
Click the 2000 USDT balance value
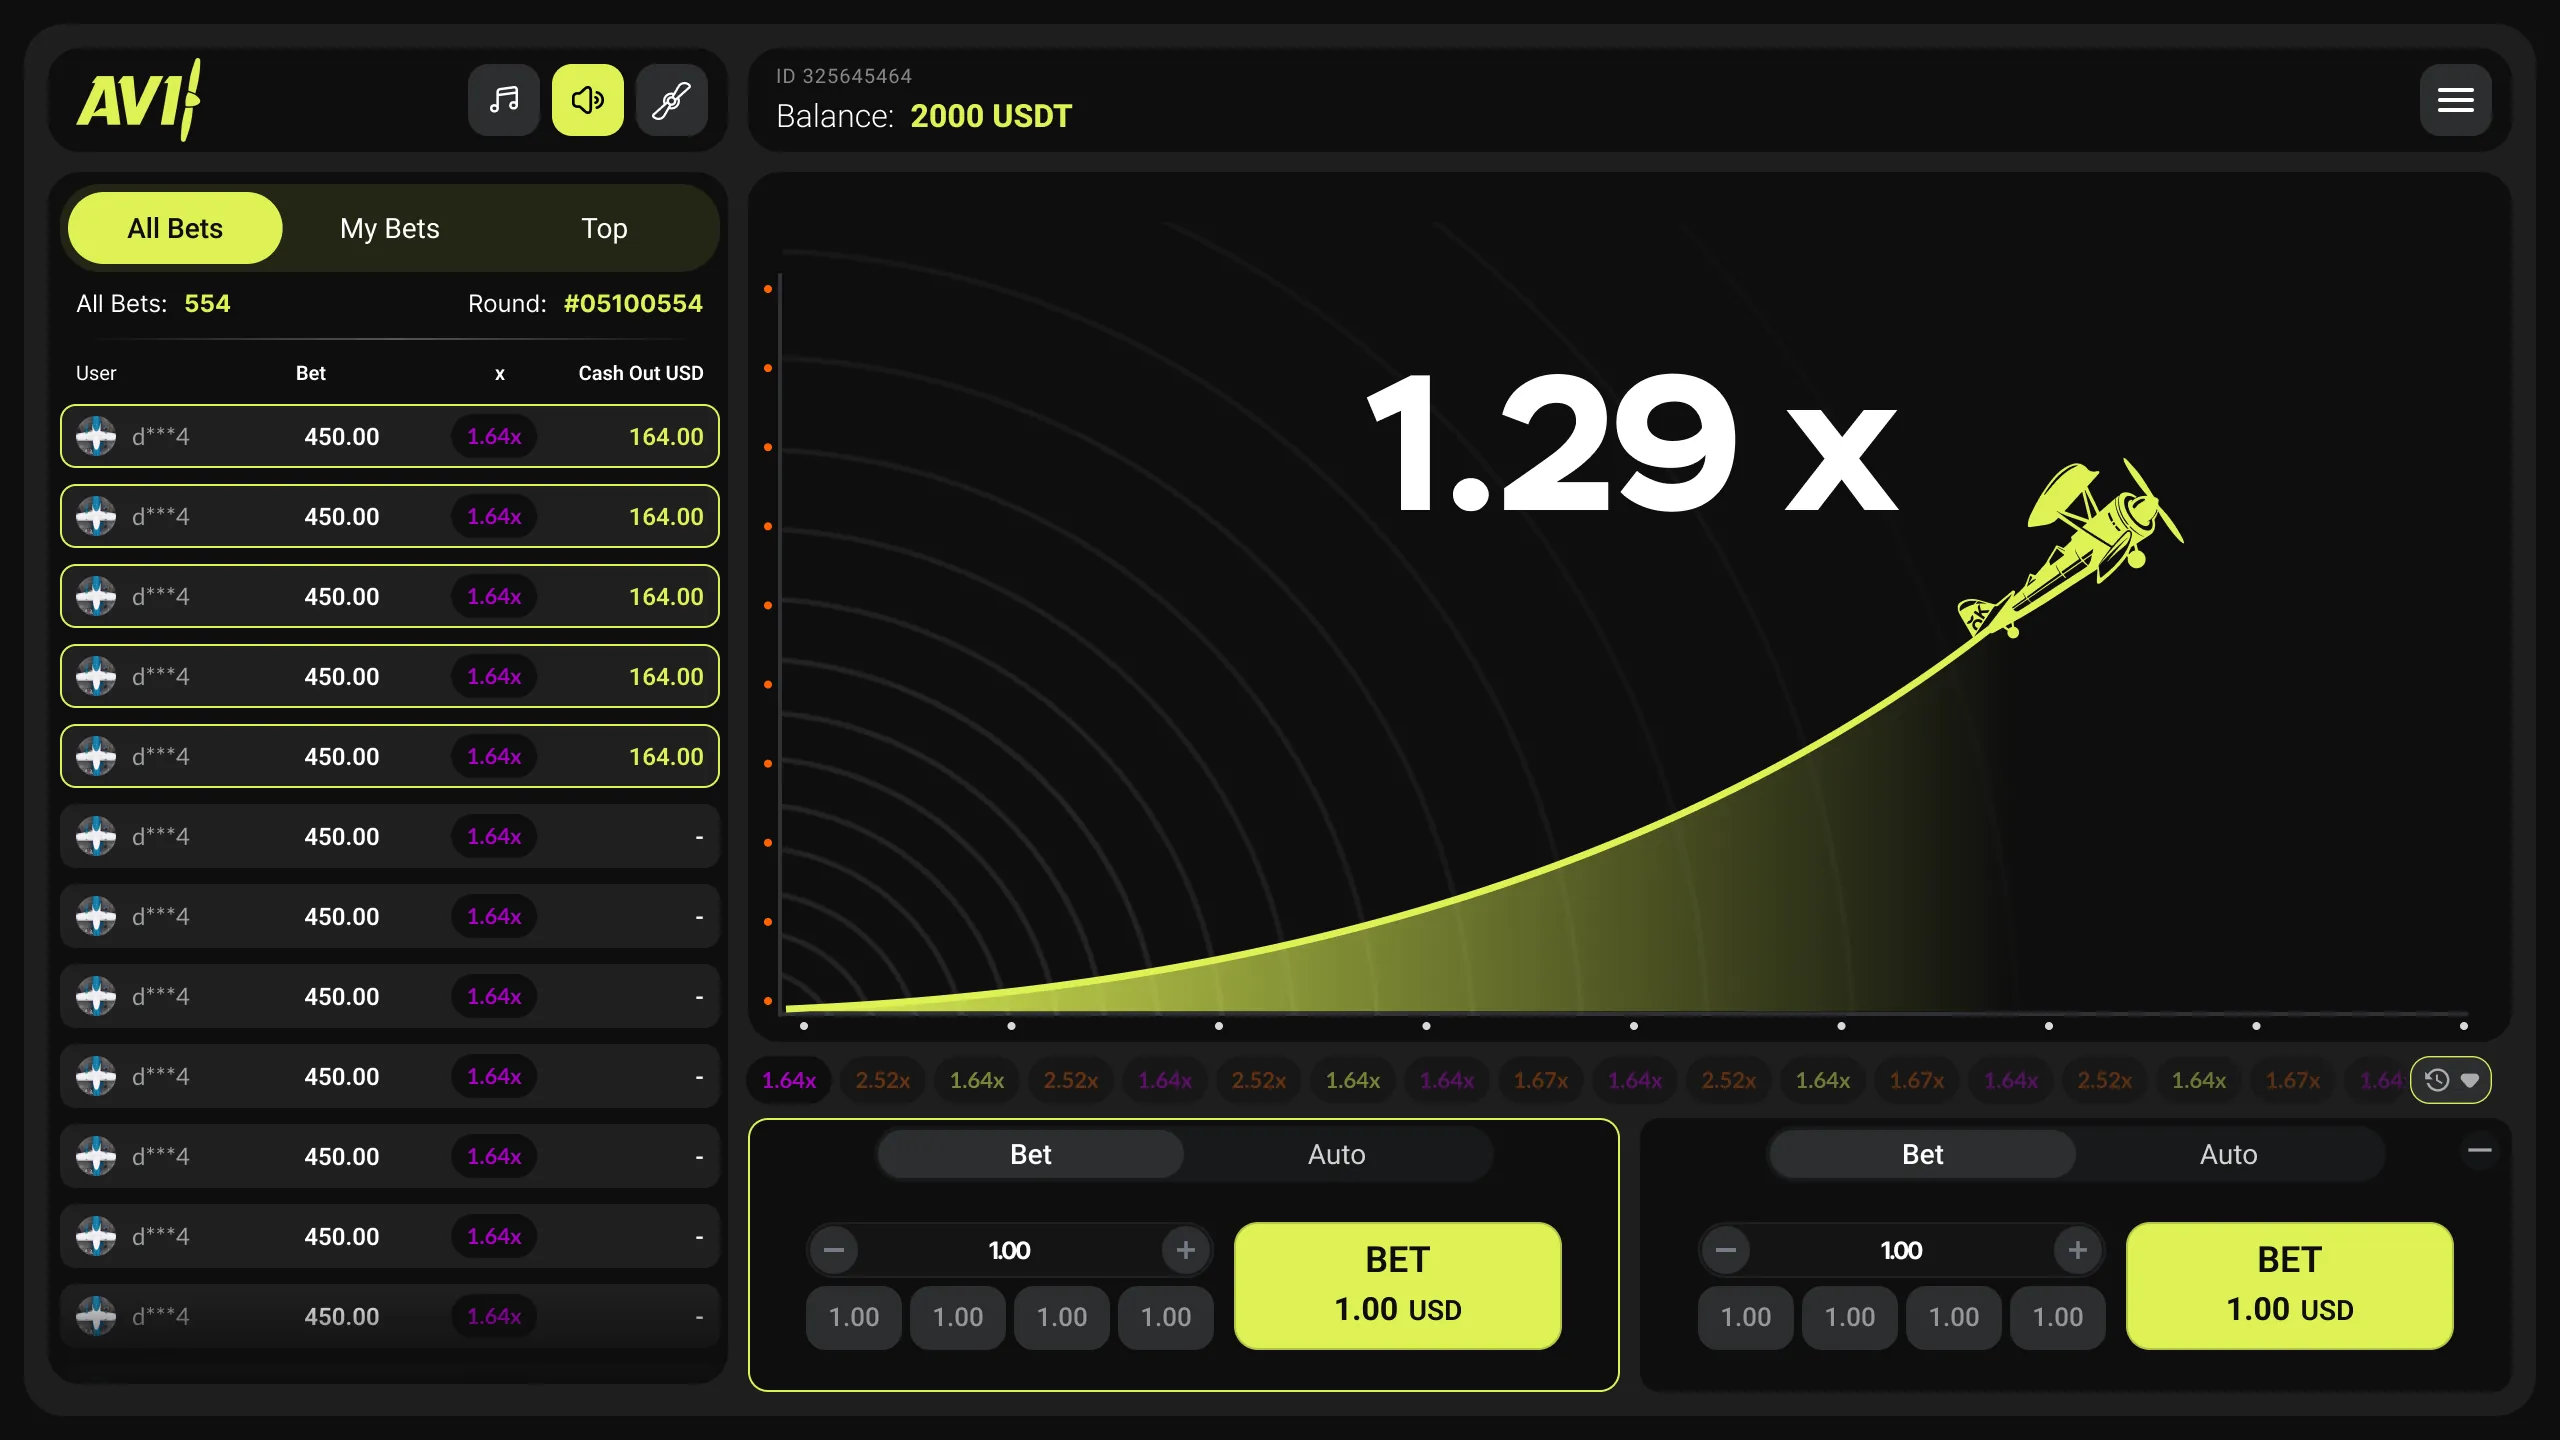point(991,116)
